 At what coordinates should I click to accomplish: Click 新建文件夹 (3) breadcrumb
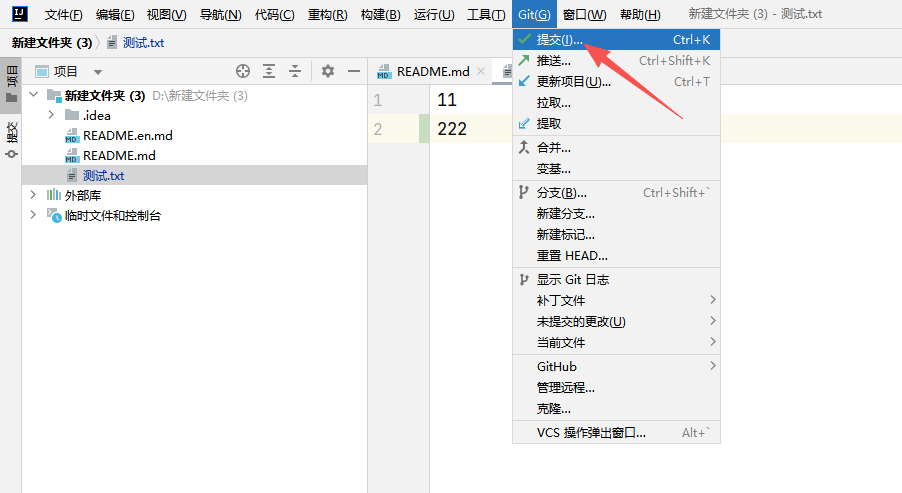pos(52,43)
